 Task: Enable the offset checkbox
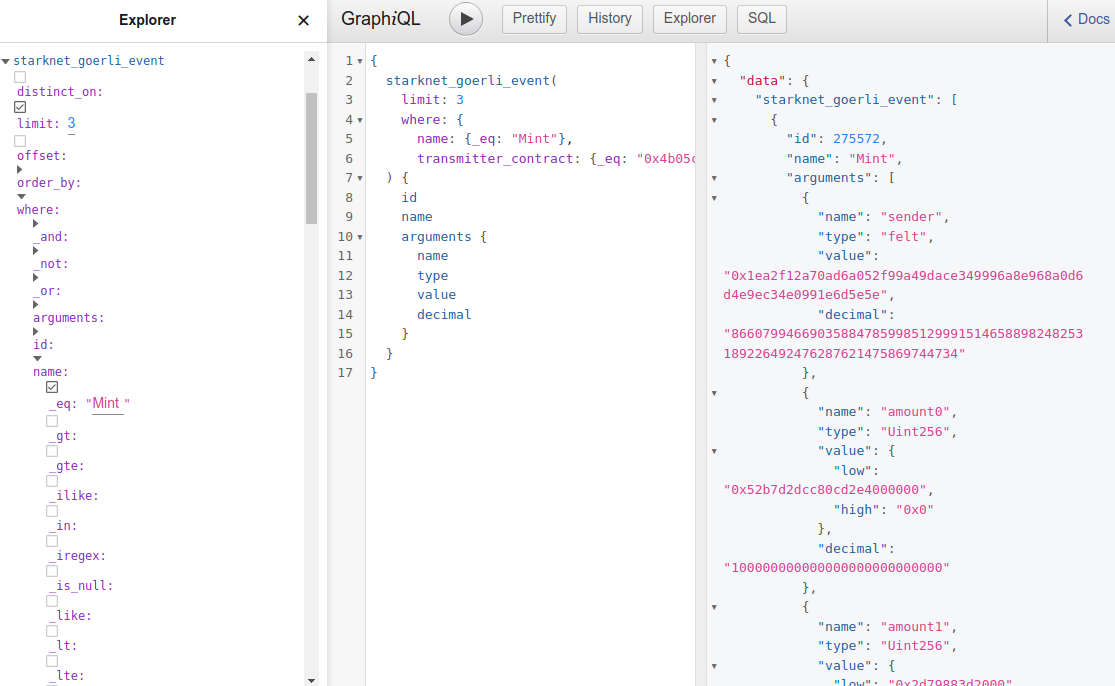20,141
